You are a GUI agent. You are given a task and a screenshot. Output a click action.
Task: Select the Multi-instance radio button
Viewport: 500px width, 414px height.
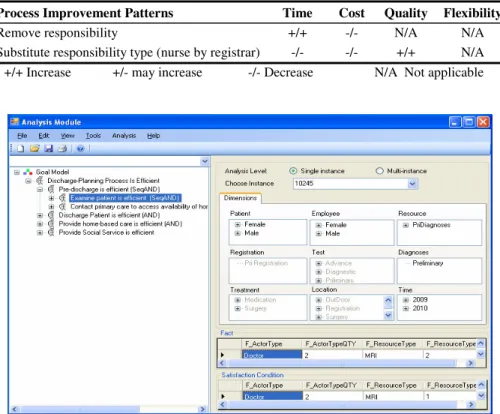[379, 171]
